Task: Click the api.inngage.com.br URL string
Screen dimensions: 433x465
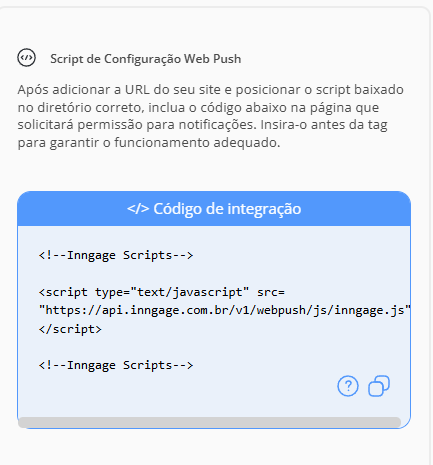Action: pyautogui.click(x=225, y=310)
